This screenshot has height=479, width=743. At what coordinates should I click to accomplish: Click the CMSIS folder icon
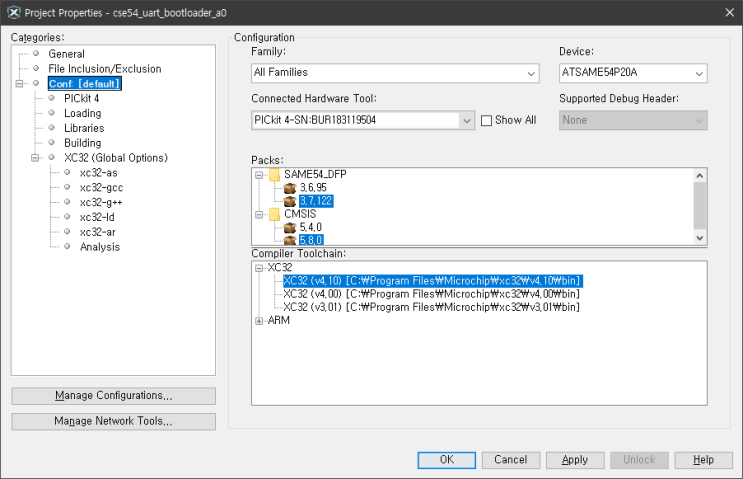273,213
